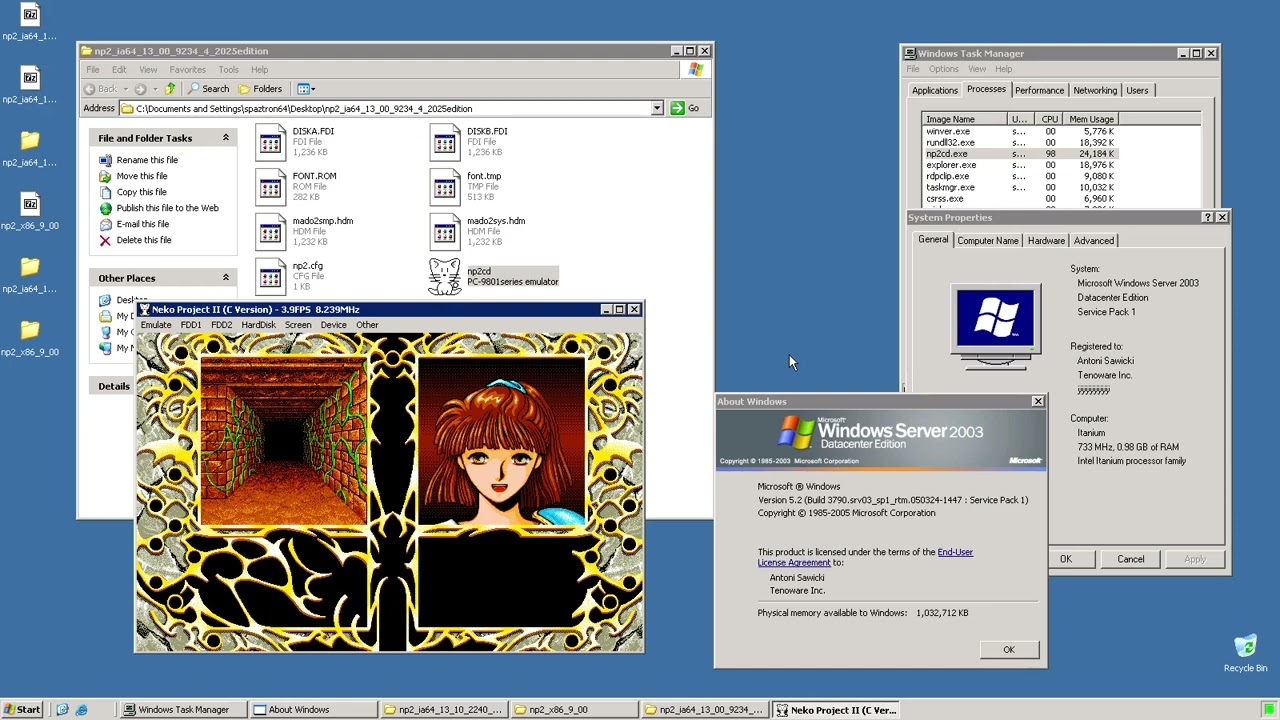Click Delete this file task link
Screen dimensions: 1280x720
tap(144, 240)
